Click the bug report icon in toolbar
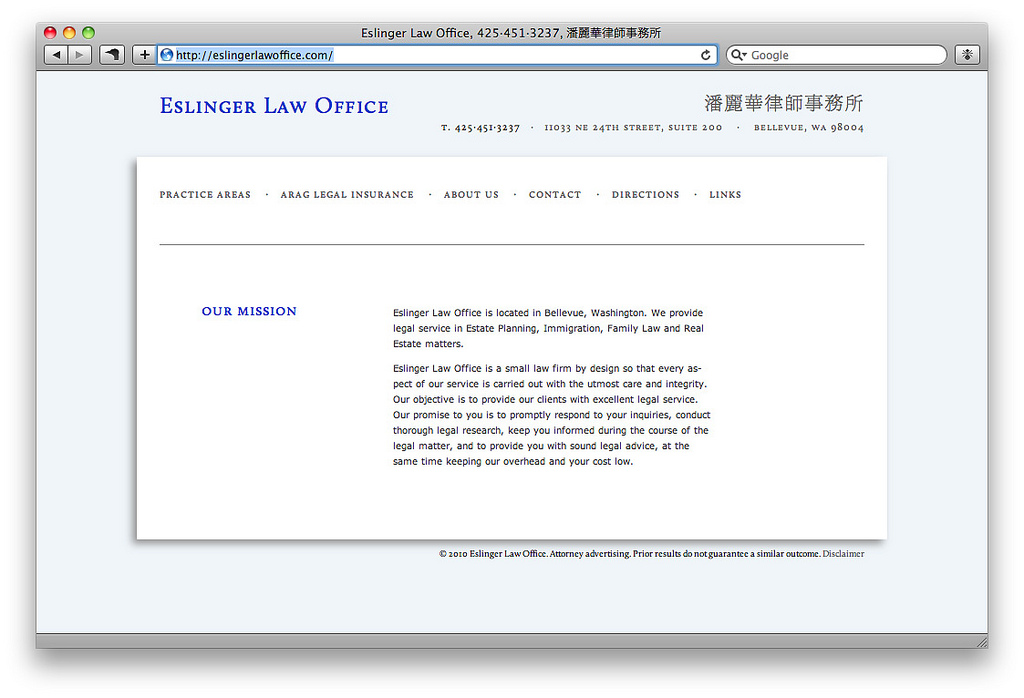The height and width of the screenshot is (698, 1024). point(967,55)
